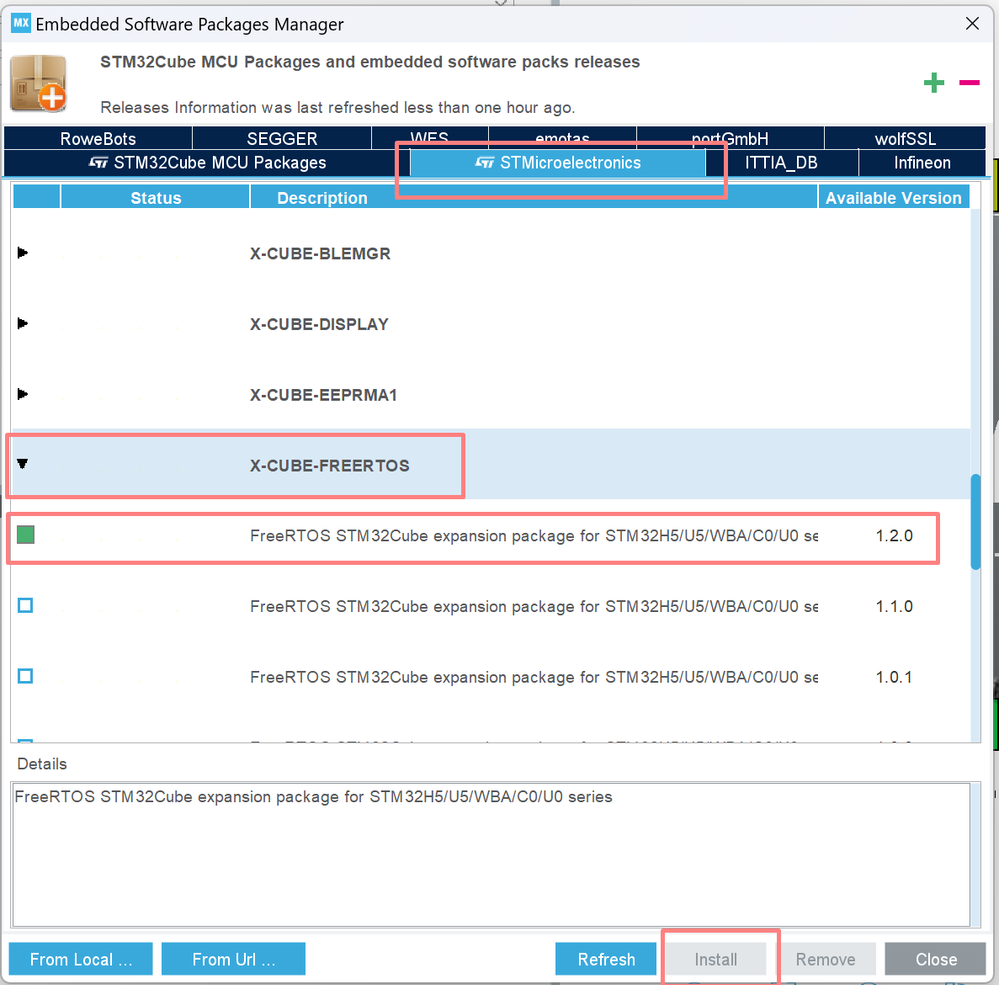Click the From Local button
Viewport: 999px width, 985px height.
click(x=81, y=959)
